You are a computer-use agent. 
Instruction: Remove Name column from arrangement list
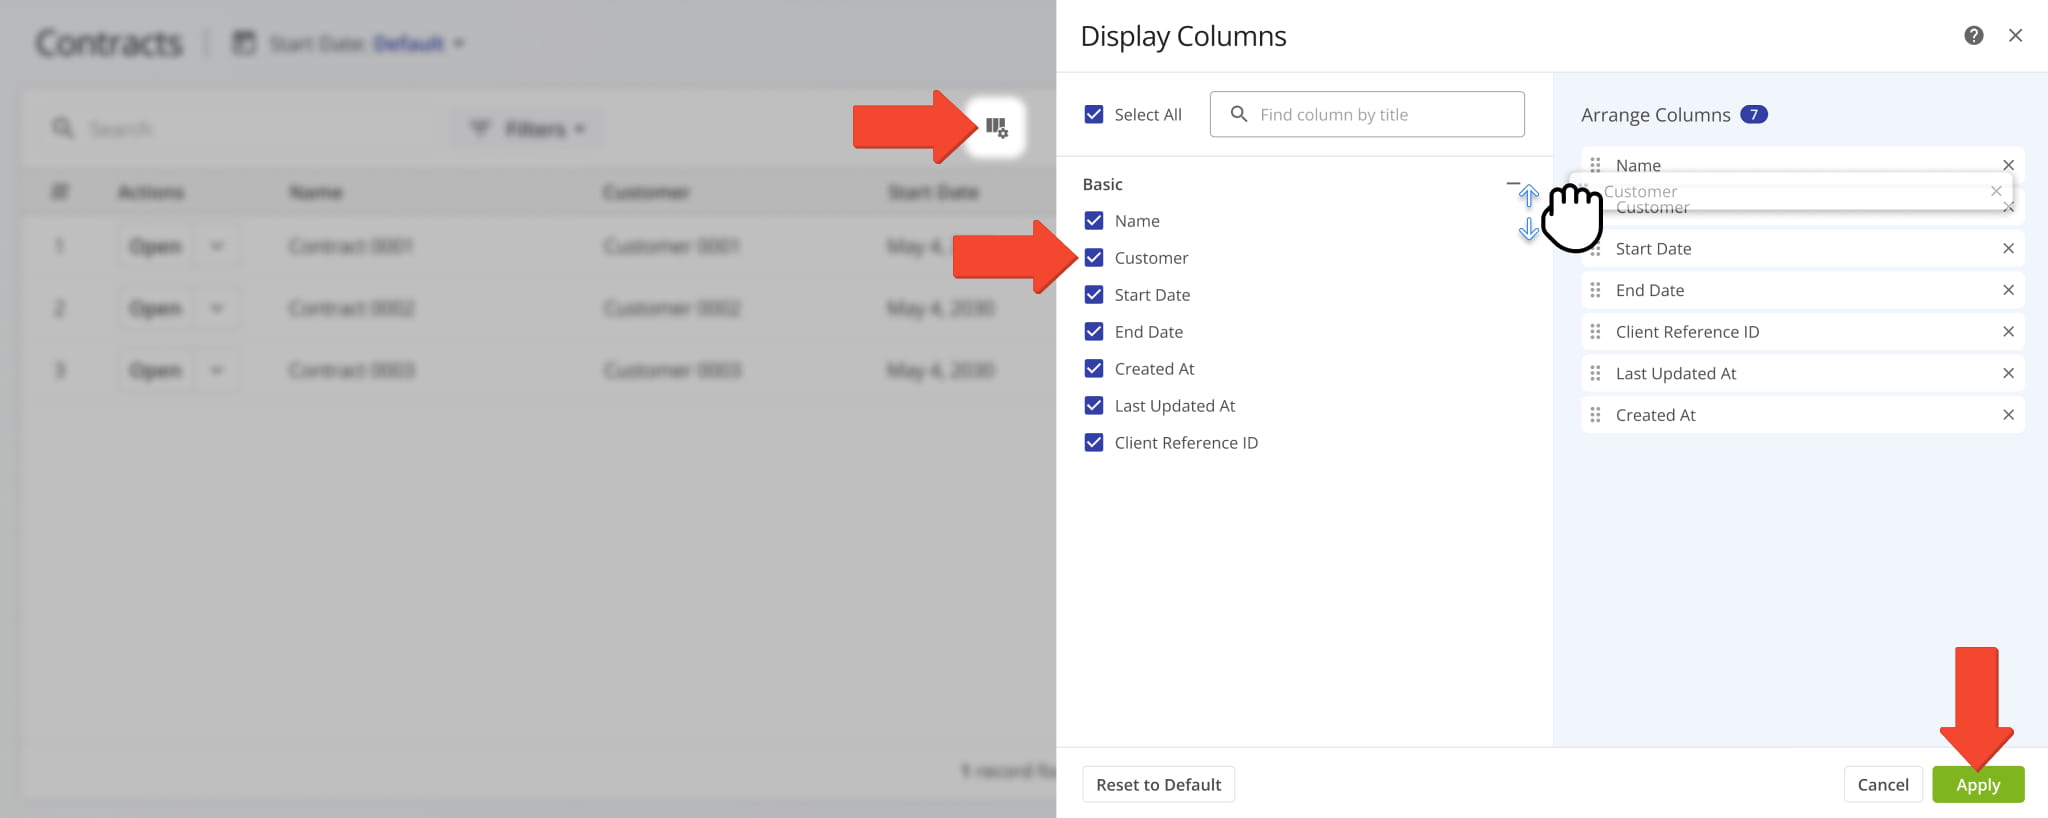point(2008,165)
